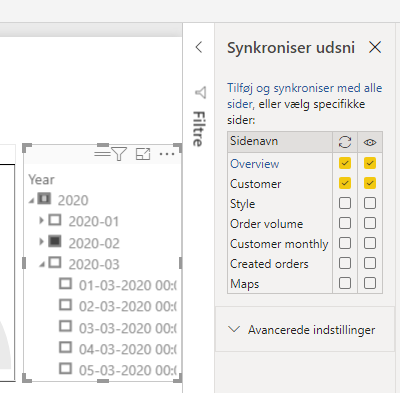Image resolution: width=400 pixels, height=393 pixels.
Task: Select the 2020-03 checkbox
Action: pos(55,262)
